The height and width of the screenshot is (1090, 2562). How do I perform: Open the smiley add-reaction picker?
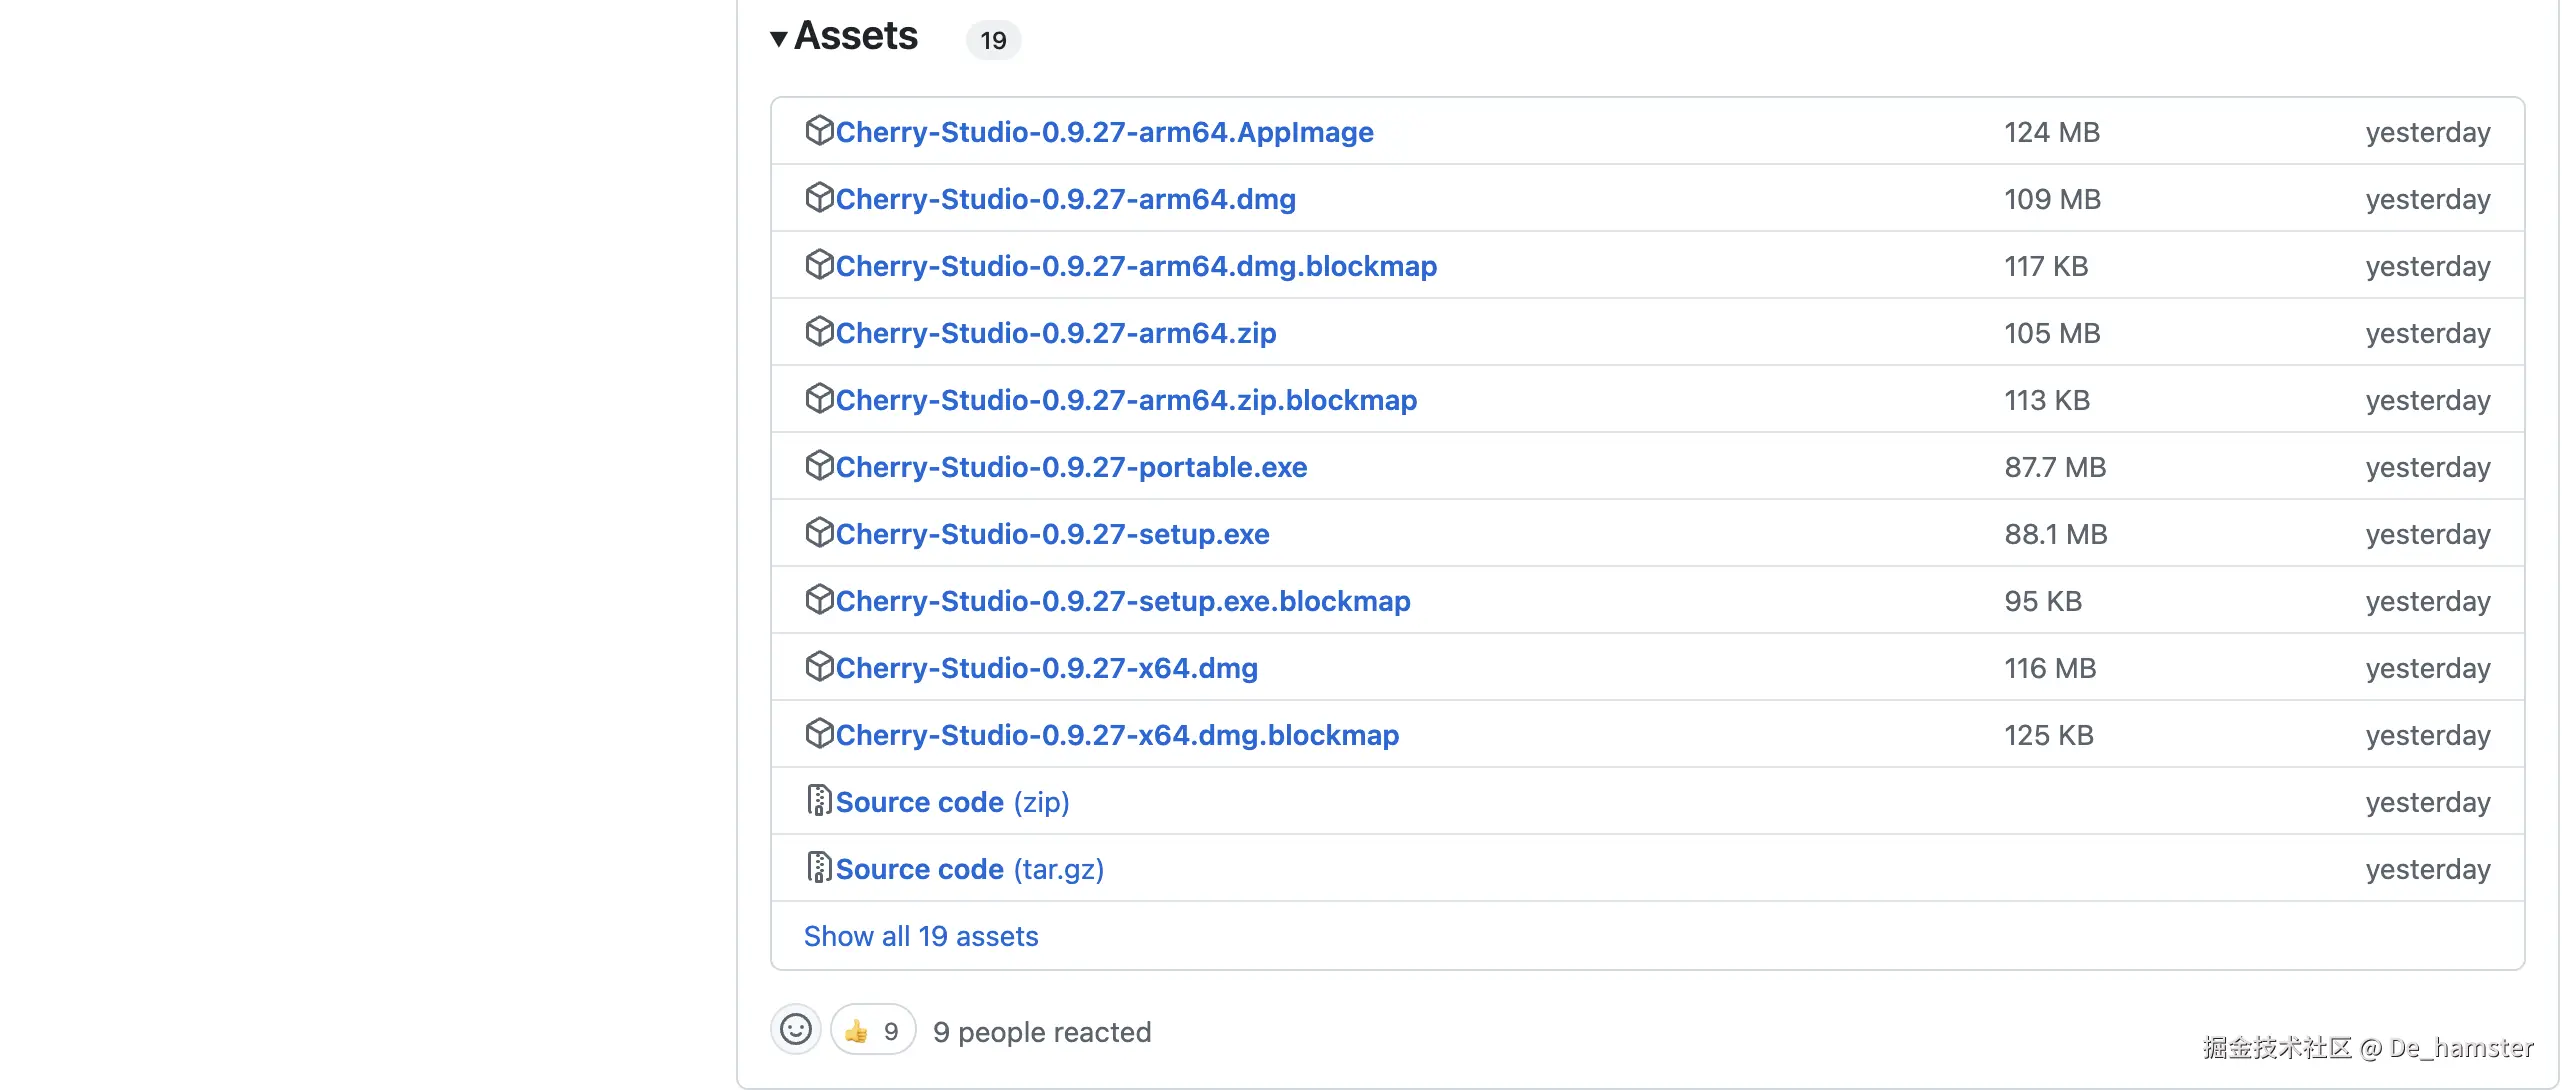[796, 1030]
